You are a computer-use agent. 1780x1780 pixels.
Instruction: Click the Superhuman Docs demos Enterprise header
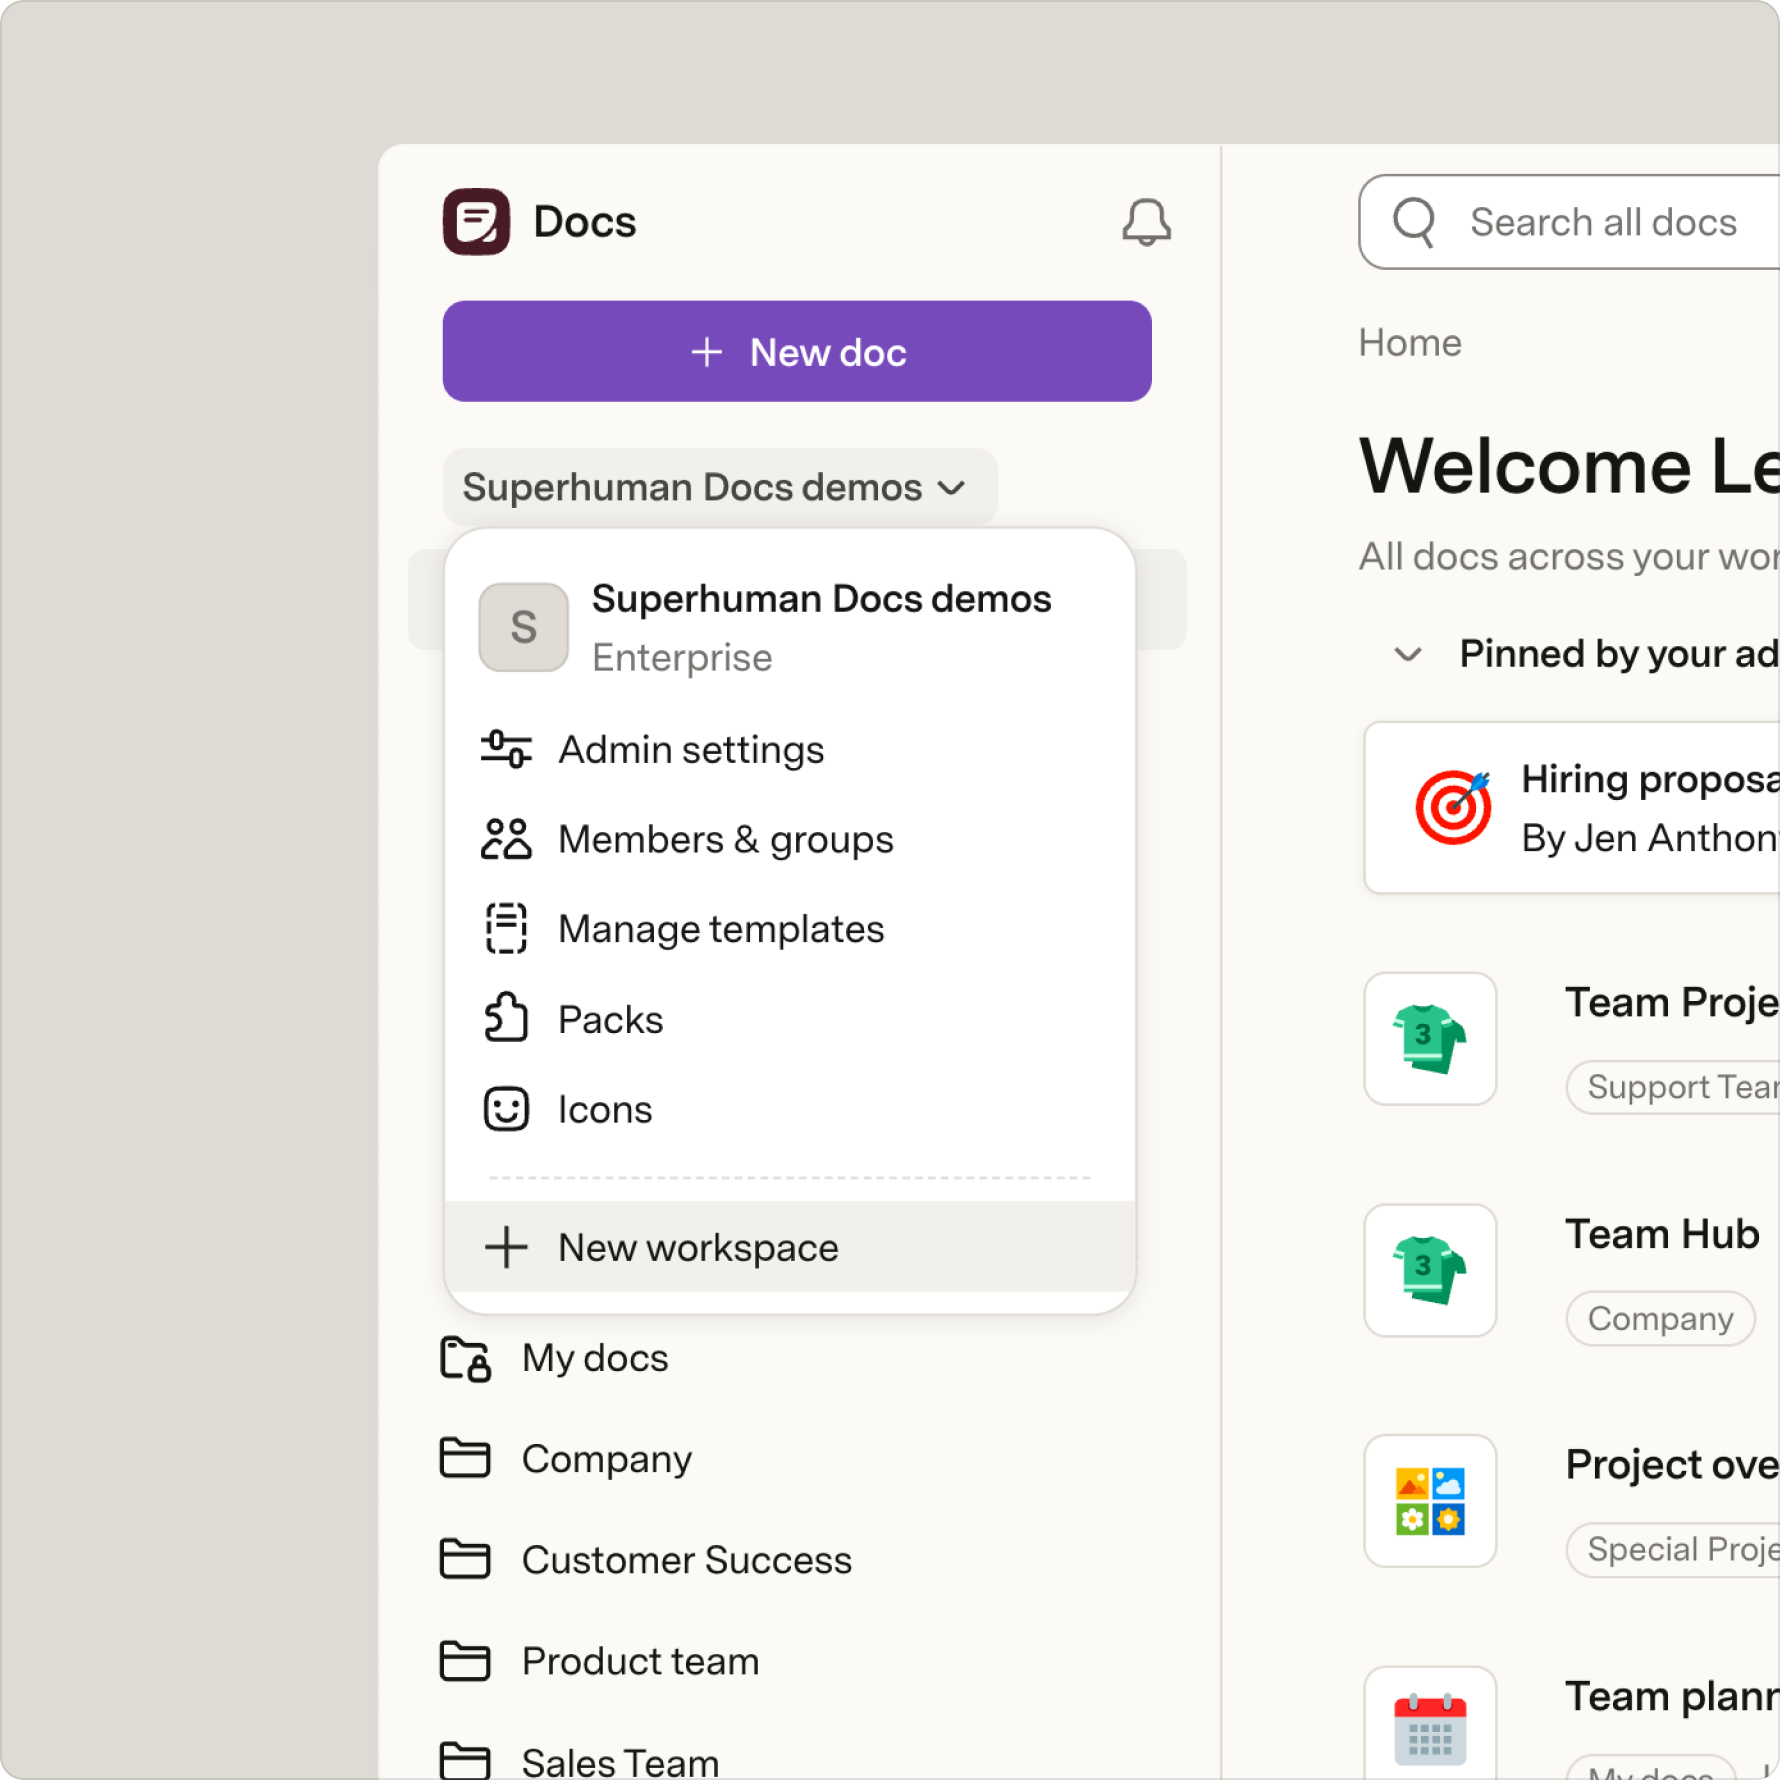790,627
